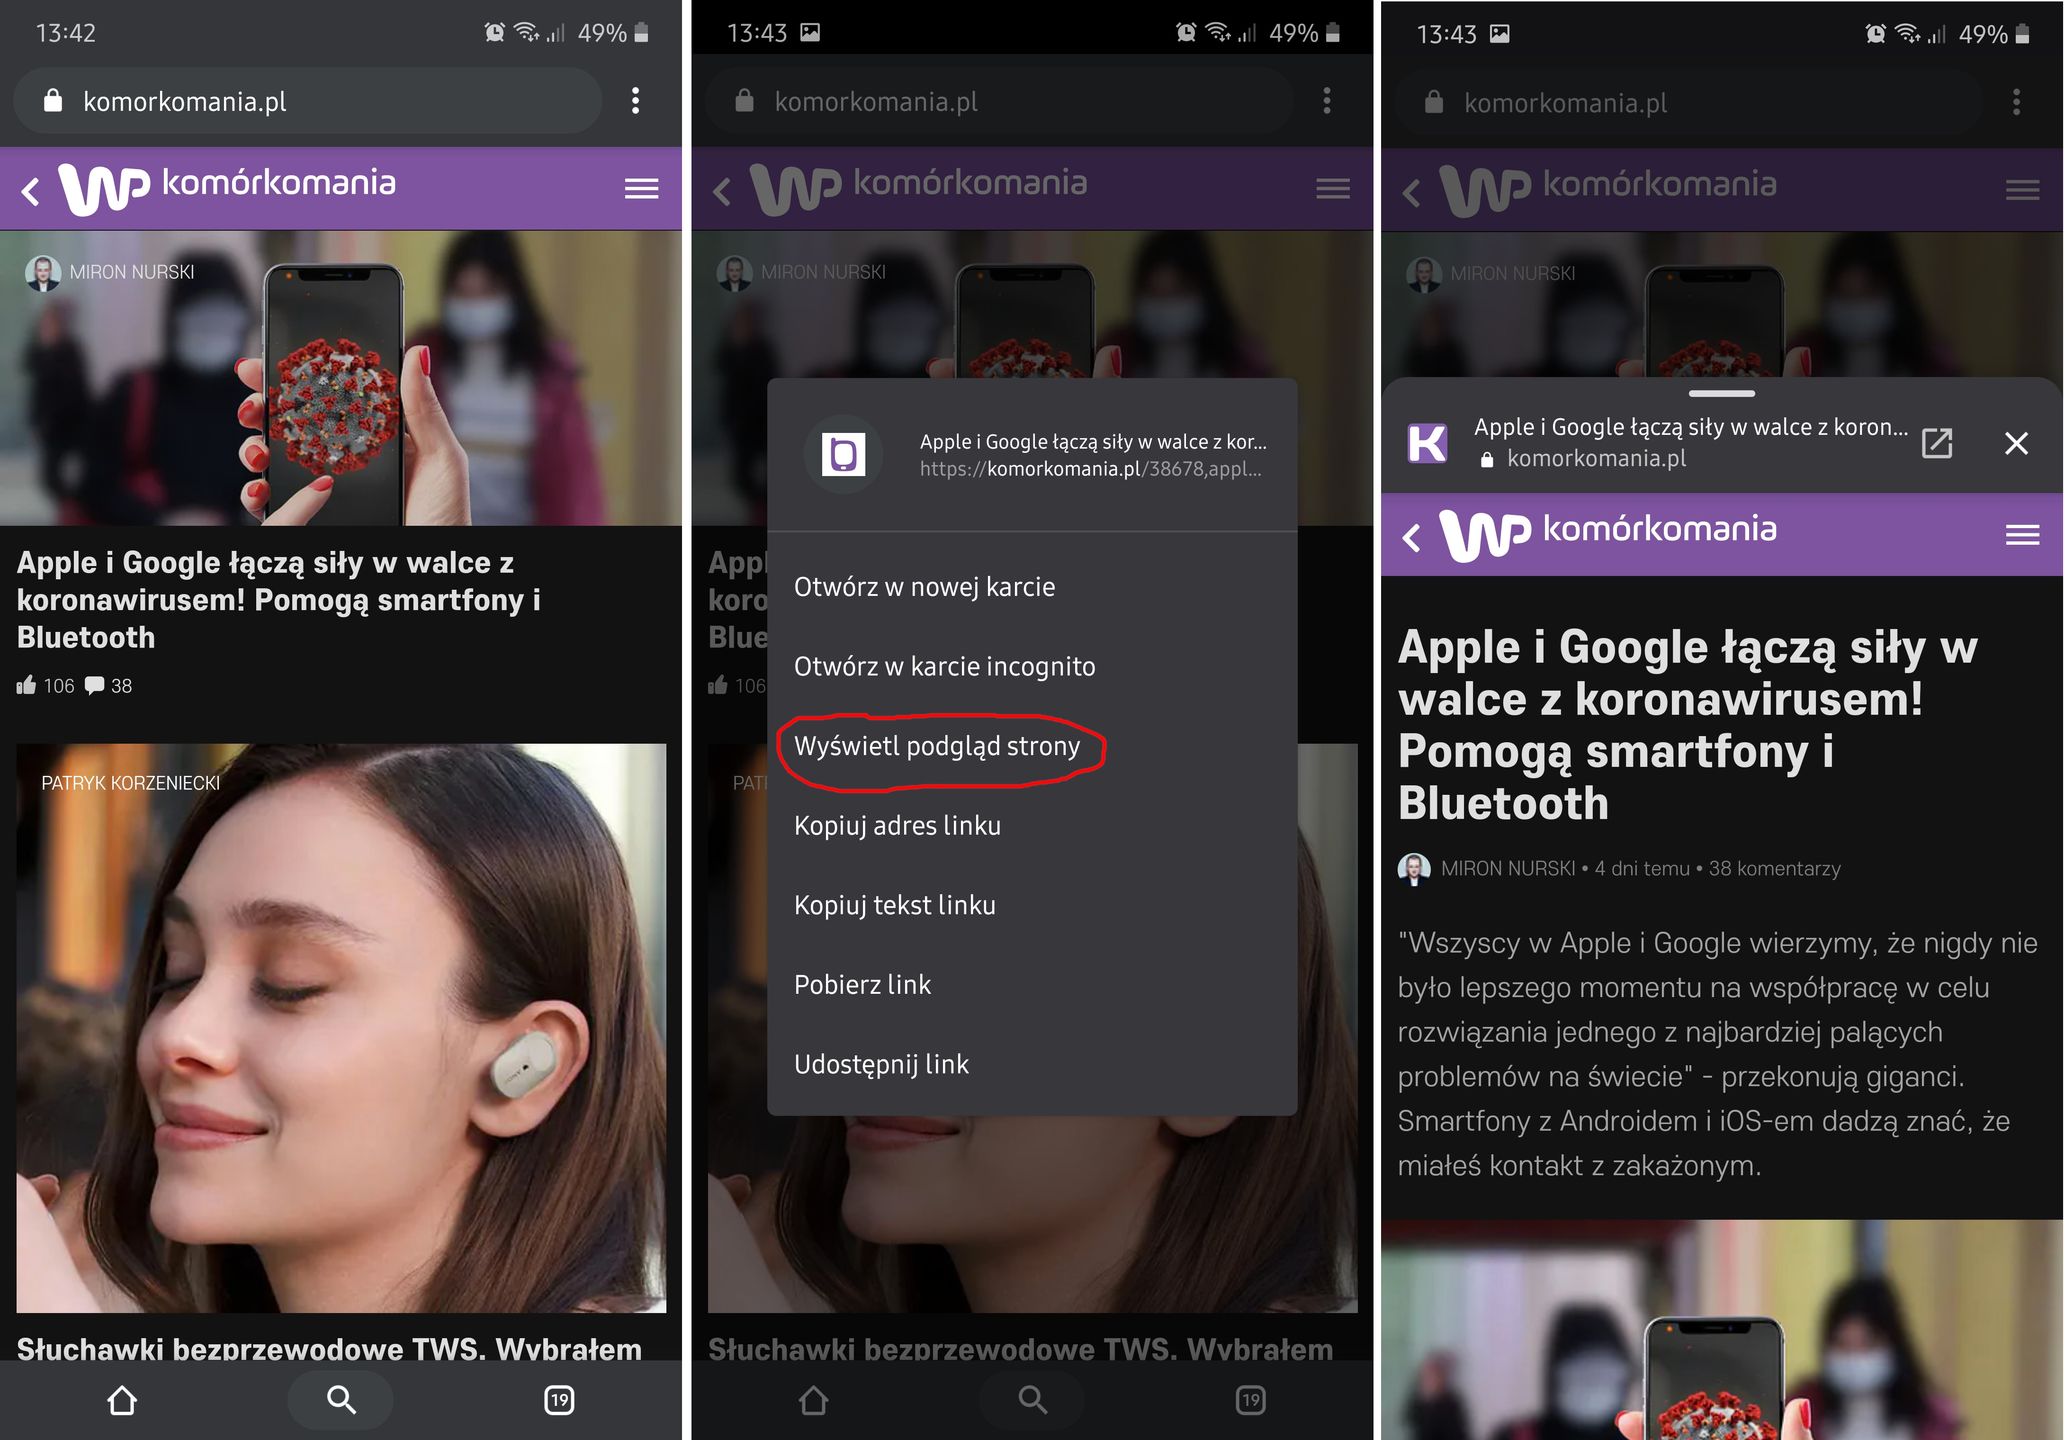Image resolution: width=2065 pixels, height=1440 pixels.
Task: Tap MIRON NURSKI author link in preview
Action: coord(1507,868)
